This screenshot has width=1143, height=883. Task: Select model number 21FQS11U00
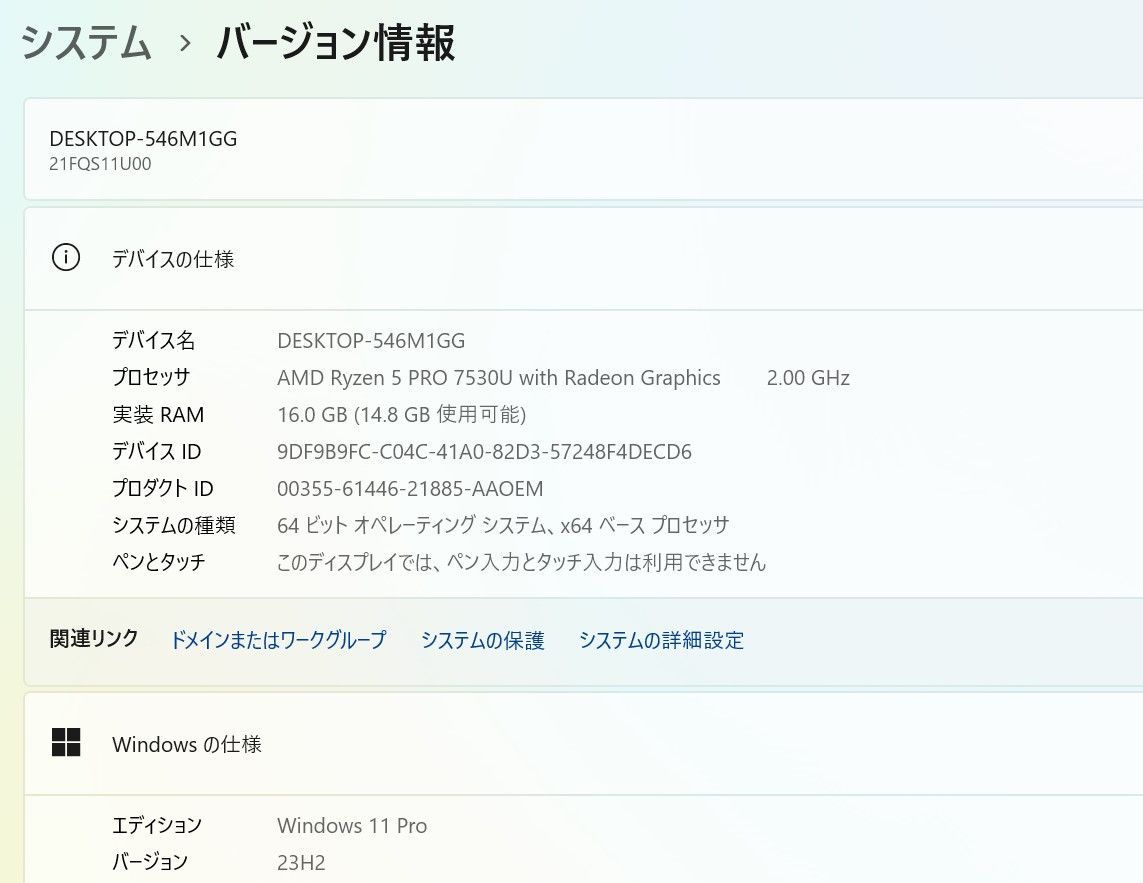(x=101, y=164)
